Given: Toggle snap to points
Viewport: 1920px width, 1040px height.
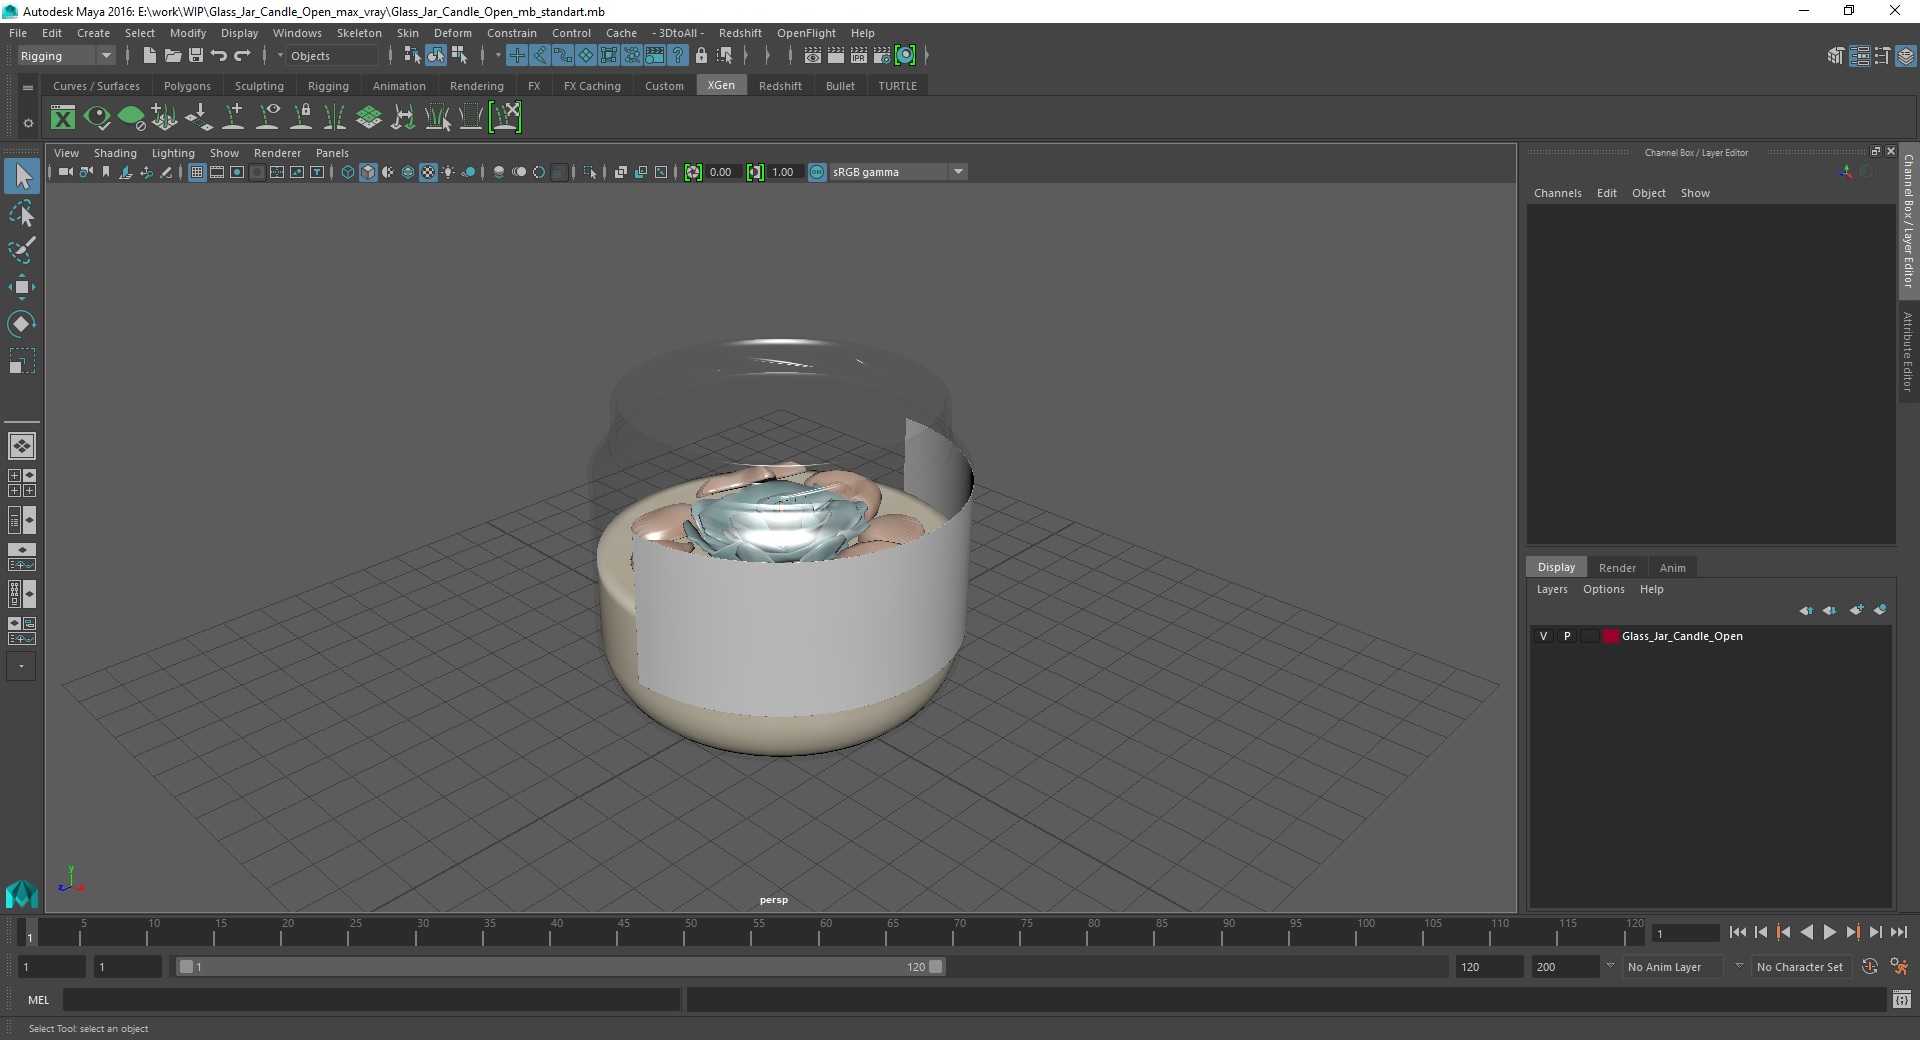Looking at the screenshot, I should 562,56.
